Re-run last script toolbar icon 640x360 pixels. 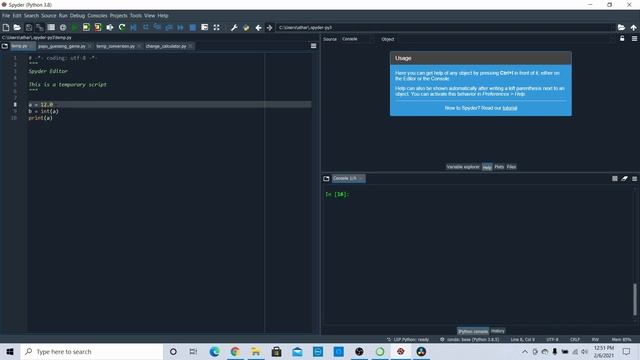pyautogui.click(x=122, y=27)
